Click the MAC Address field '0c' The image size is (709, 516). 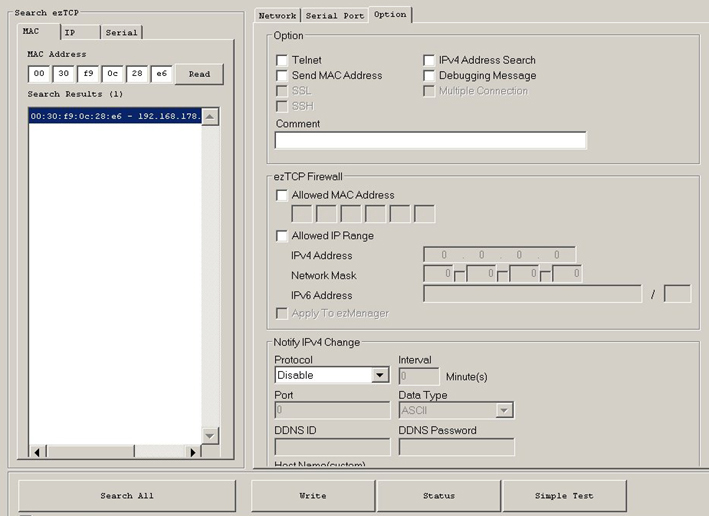(x=113, y=74)
